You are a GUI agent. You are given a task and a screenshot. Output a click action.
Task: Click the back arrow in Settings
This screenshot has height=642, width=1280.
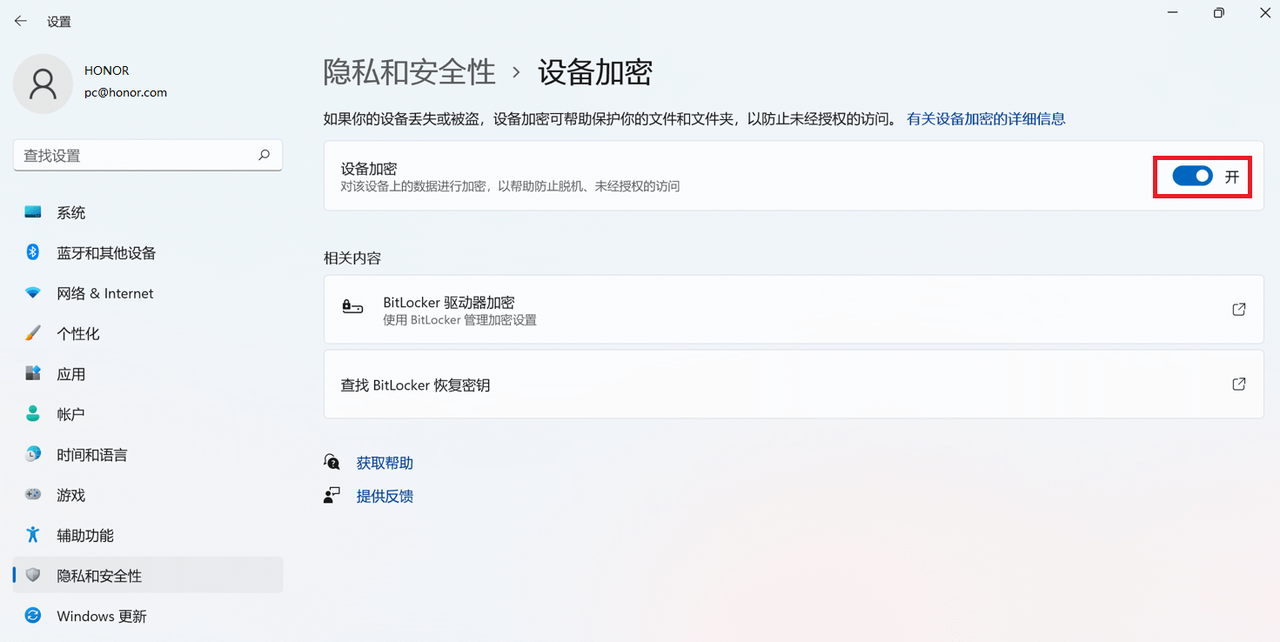click(x=20, y=21)
